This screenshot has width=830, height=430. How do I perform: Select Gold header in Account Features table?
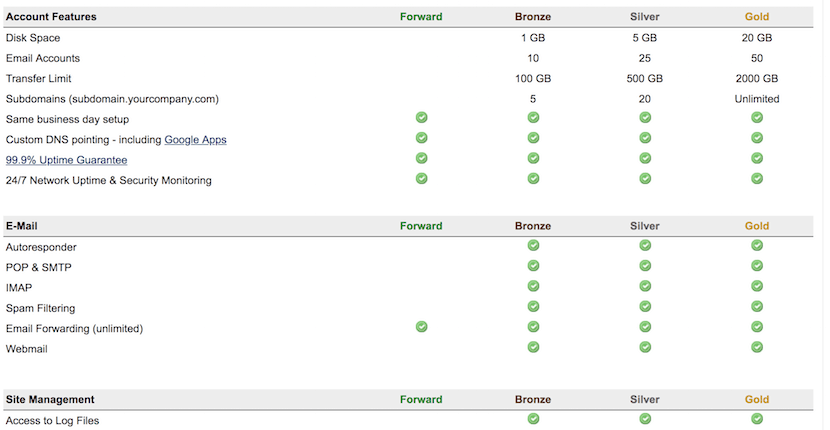[x=757, y=16]
